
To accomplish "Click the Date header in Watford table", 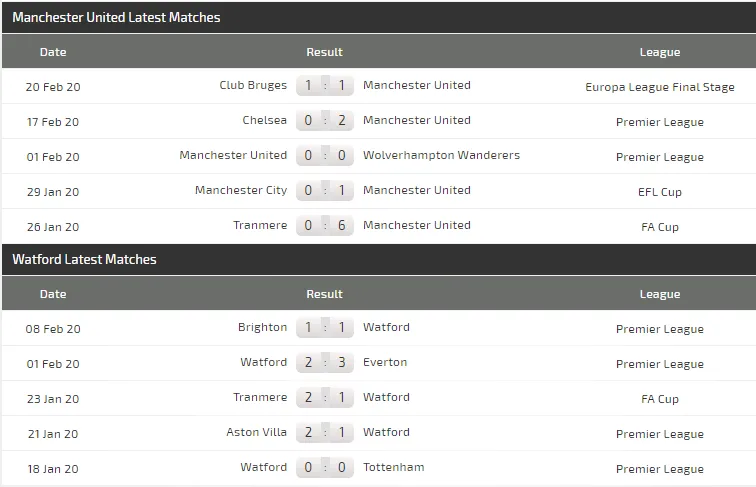I will point(53,294).
